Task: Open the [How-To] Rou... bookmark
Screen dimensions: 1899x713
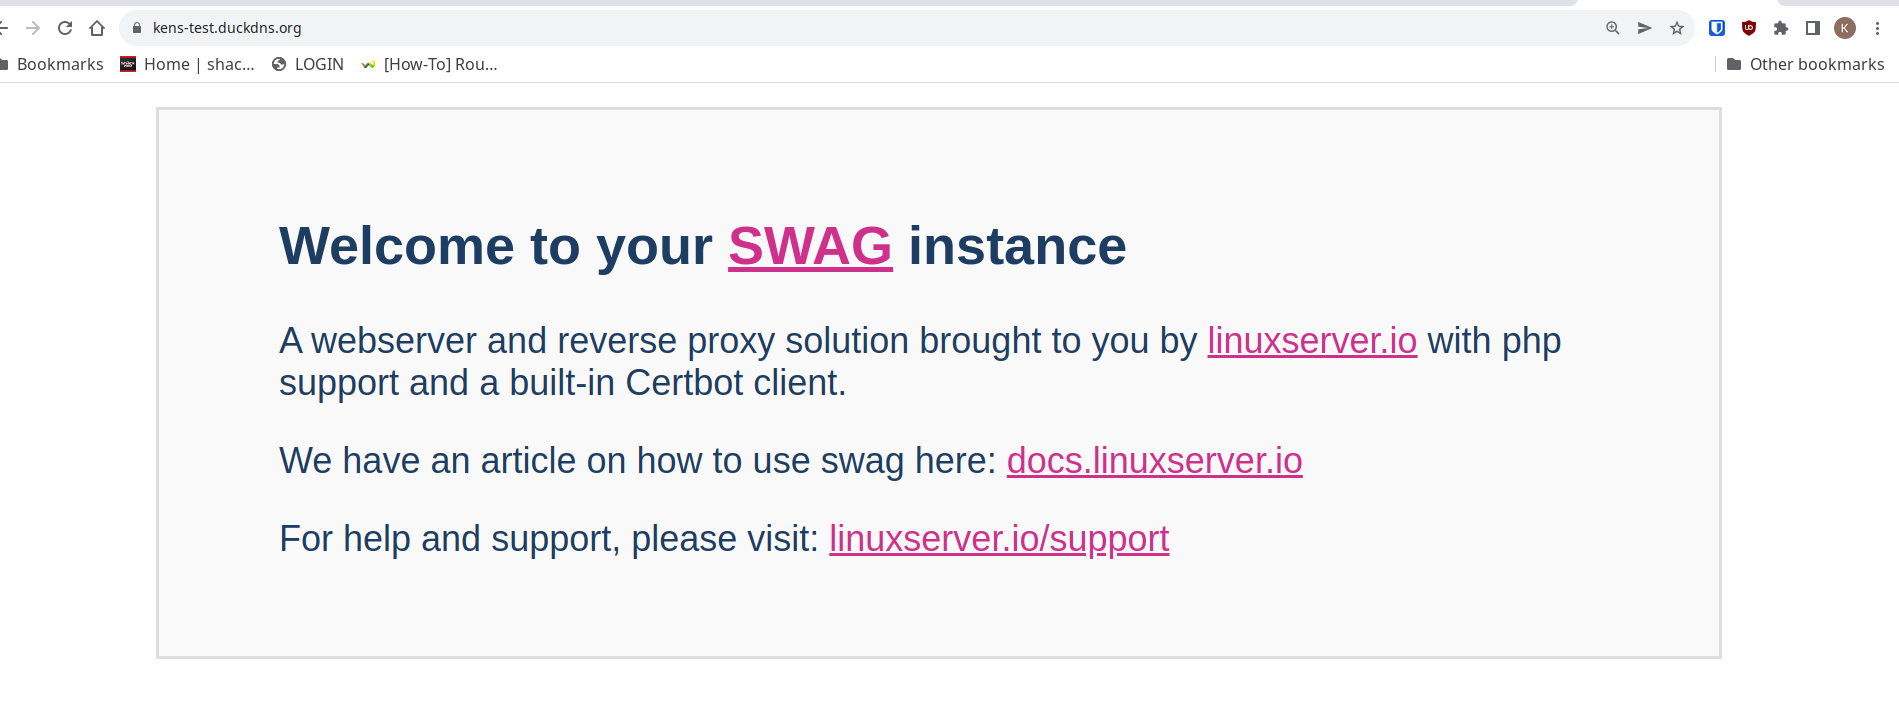Action: point(429,64)
